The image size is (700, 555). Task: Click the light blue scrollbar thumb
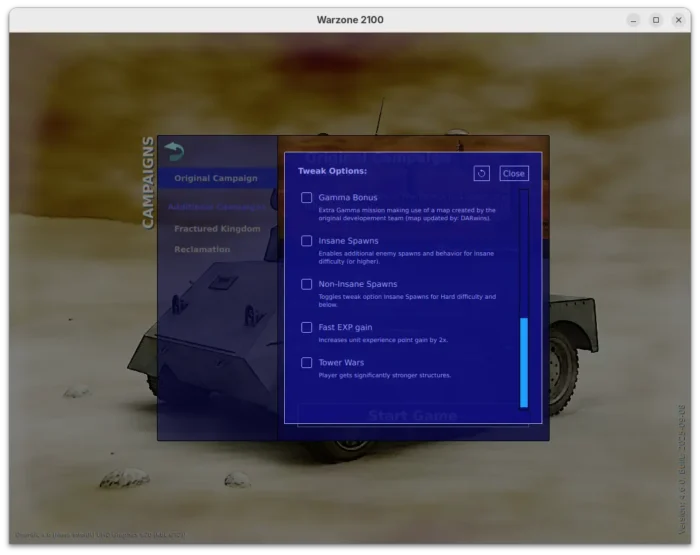click(524, 362)
